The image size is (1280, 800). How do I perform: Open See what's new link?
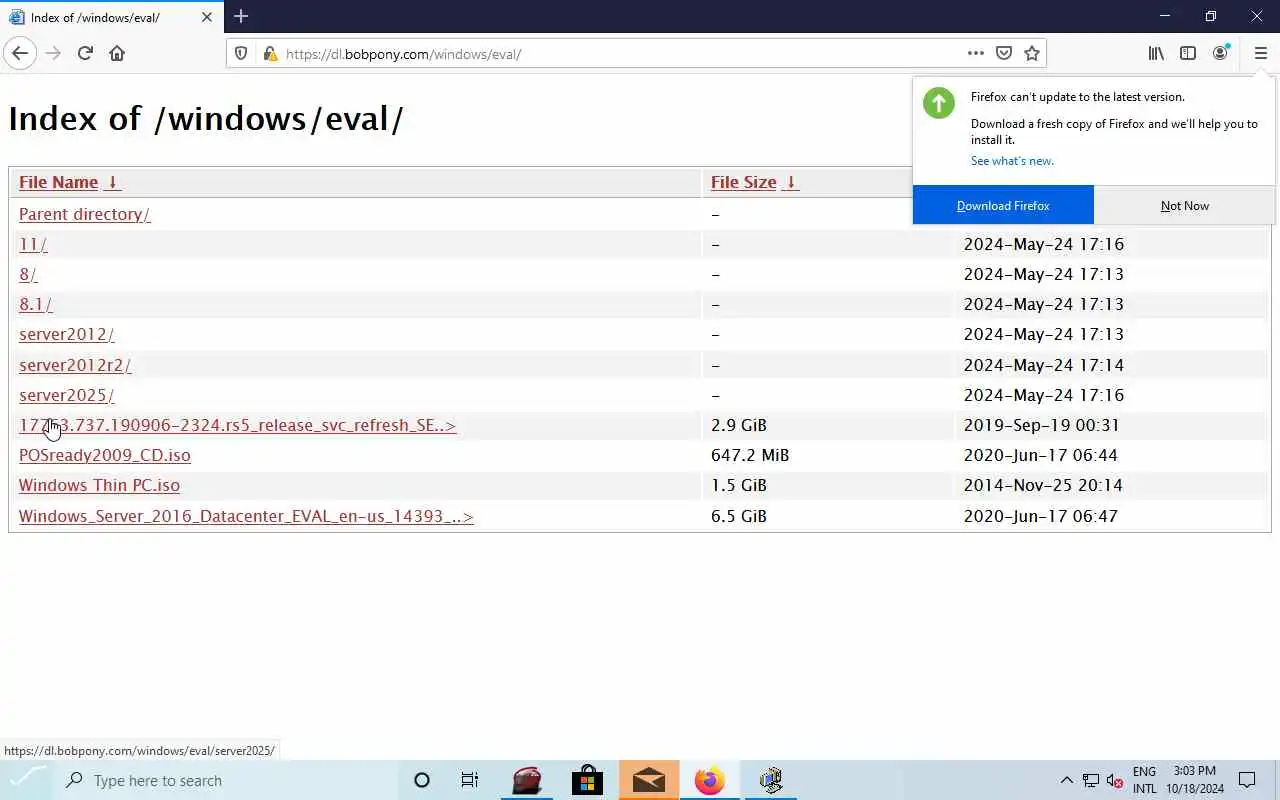coord(1012,161)
